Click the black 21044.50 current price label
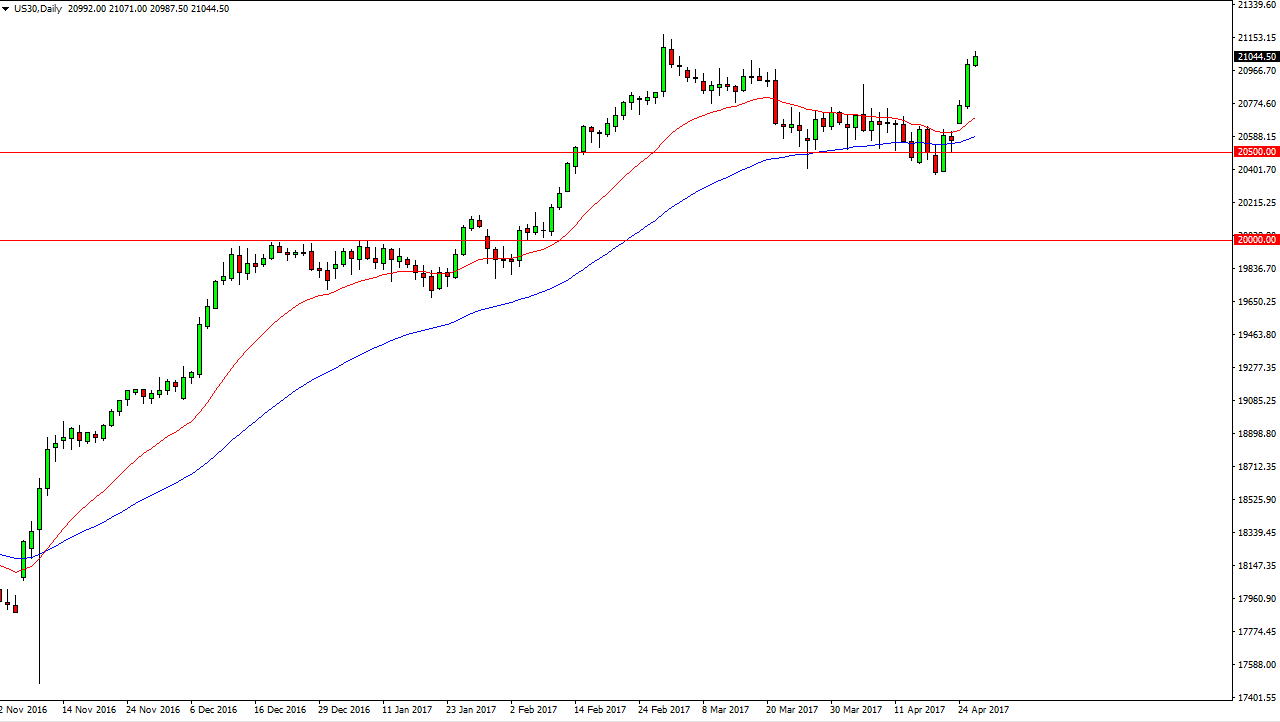The image size is (1280, 722). click(x=1256, y=57)
